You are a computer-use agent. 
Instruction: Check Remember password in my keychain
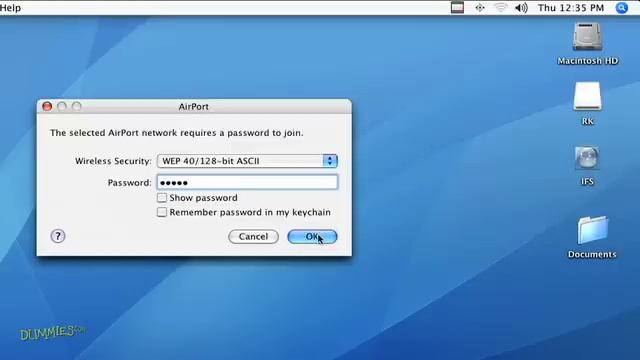(162, 212)
